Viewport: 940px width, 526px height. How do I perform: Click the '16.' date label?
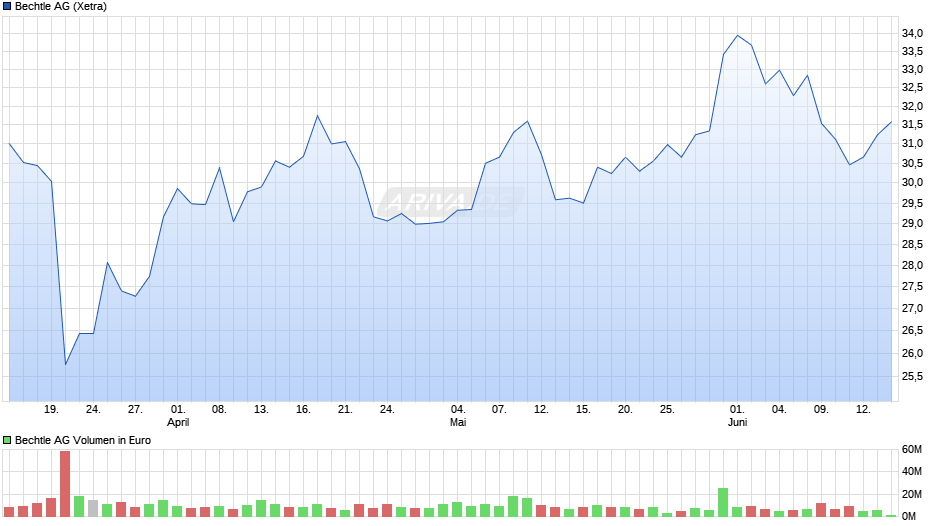coord(303,410)
